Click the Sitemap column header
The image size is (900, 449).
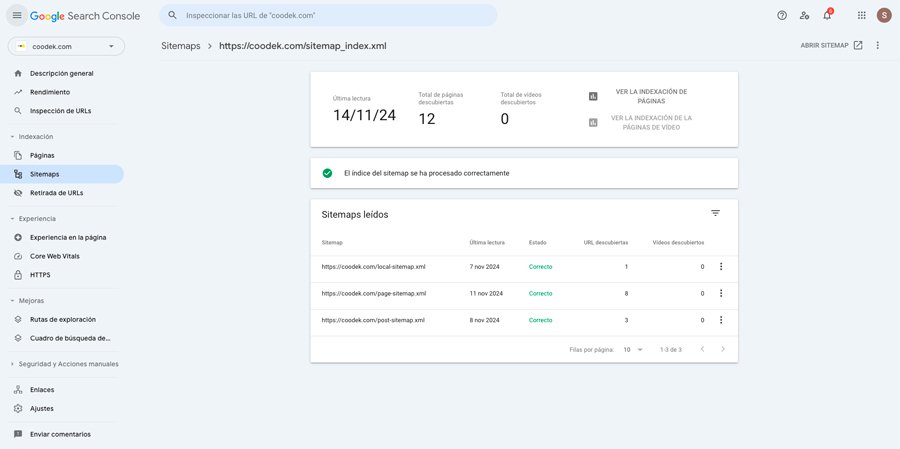(332, 242)
